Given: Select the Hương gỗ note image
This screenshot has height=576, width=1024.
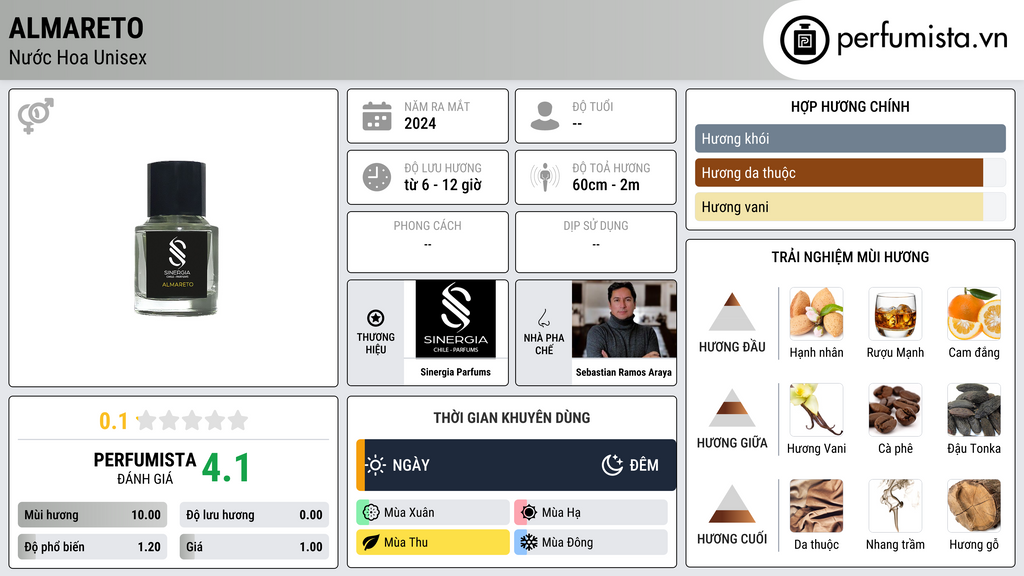Looking at the screenshot, I should pyautogui.click(x=974, y=506).
